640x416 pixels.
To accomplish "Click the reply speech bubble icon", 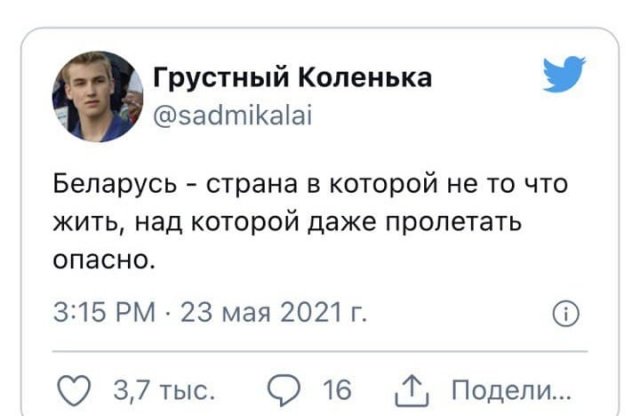I will coord(286,387).
